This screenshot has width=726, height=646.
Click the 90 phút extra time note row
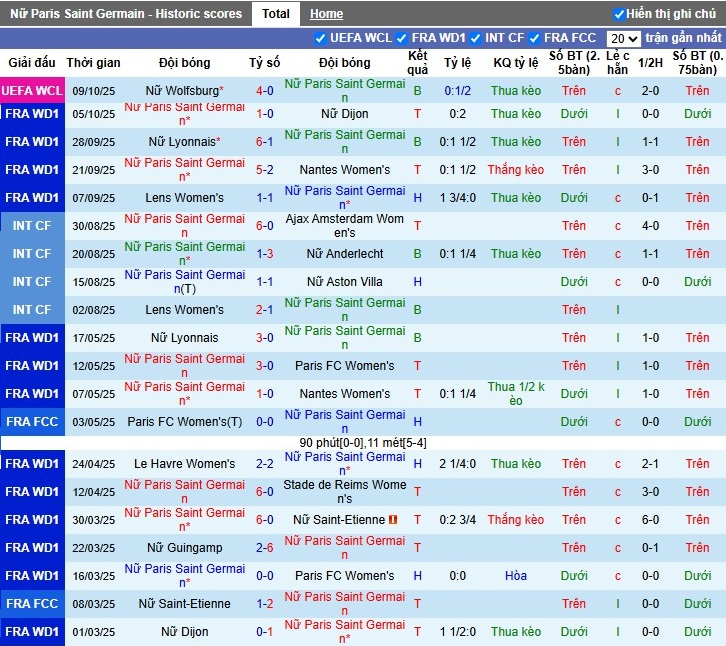(363, 442)
